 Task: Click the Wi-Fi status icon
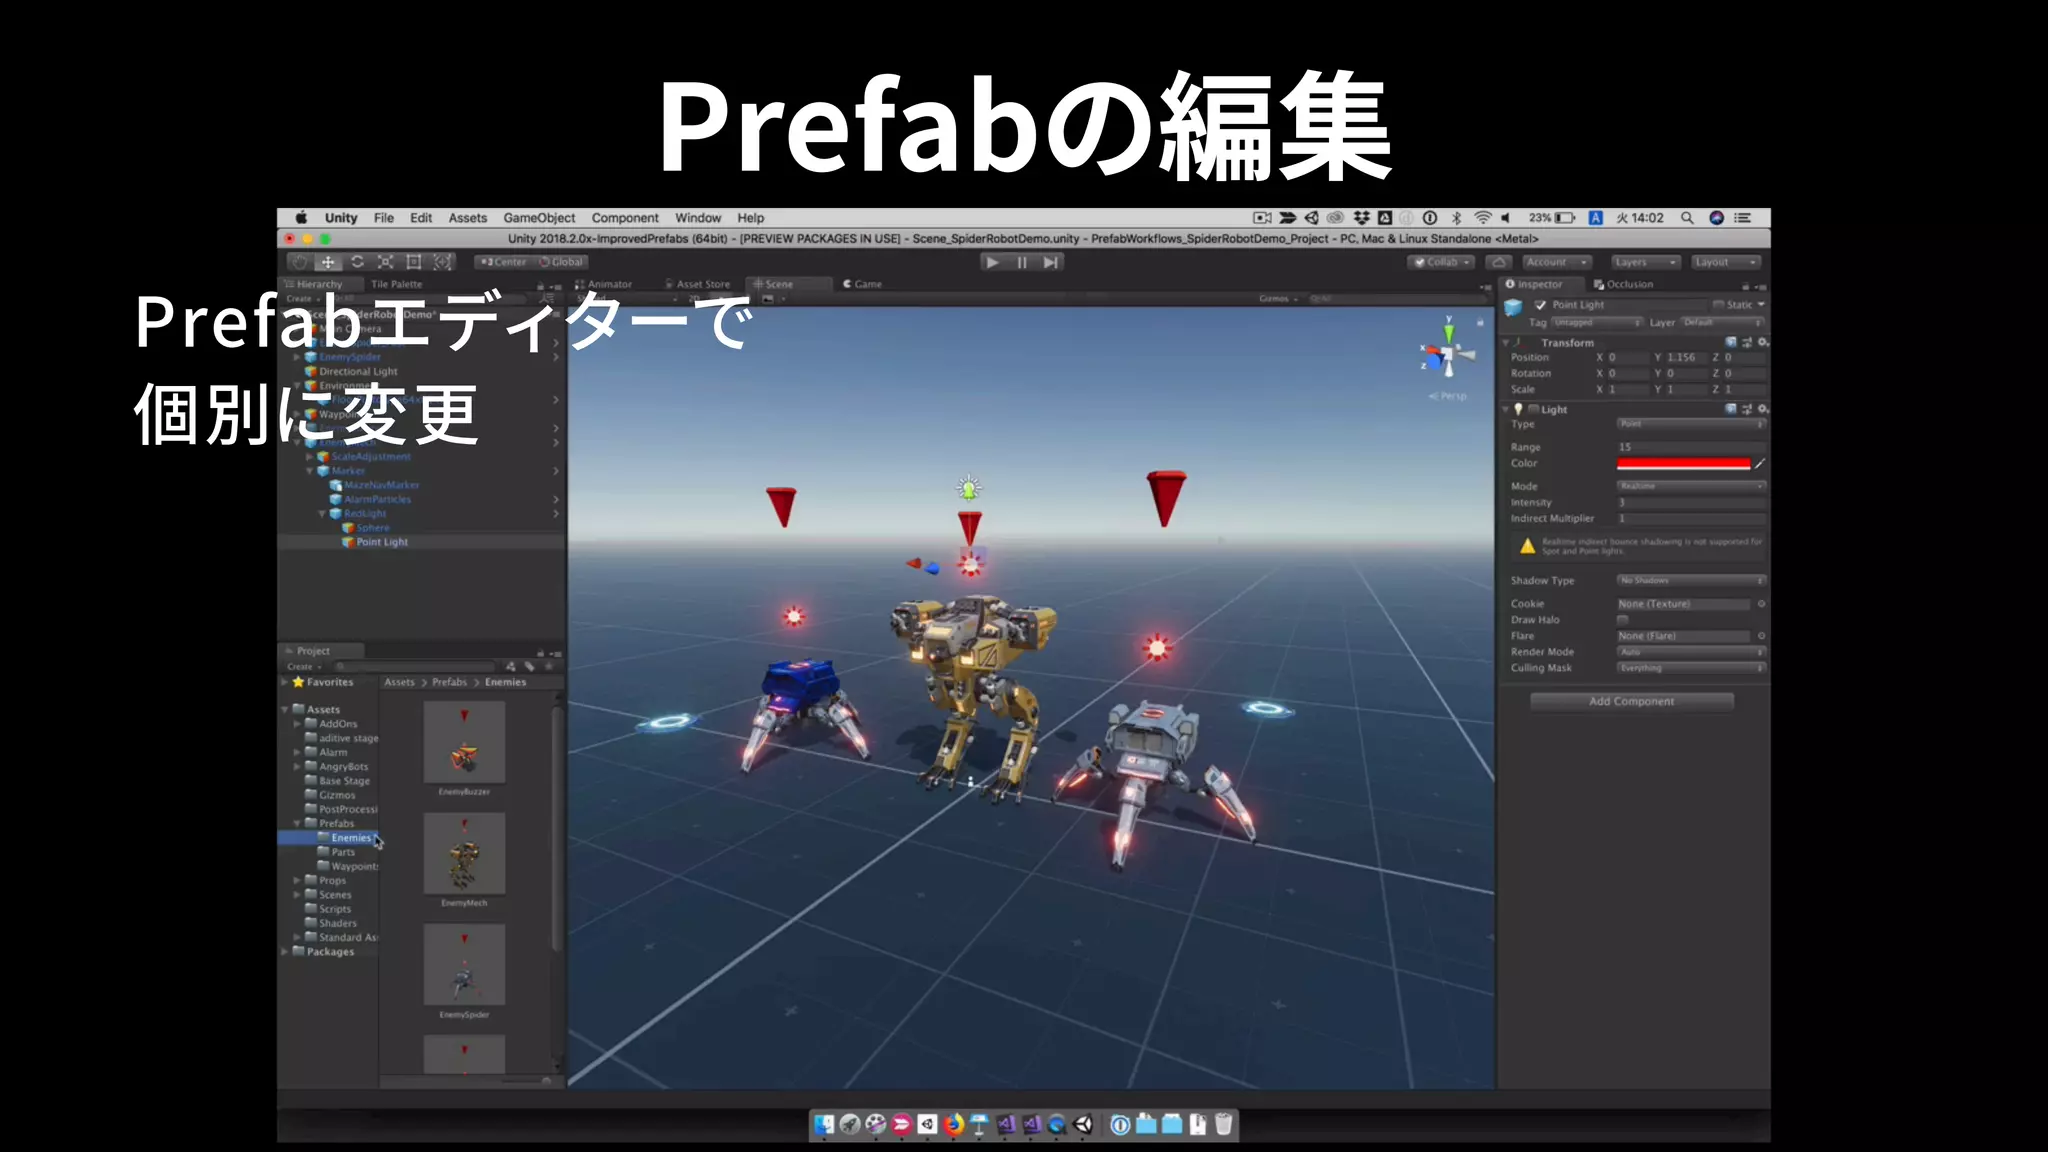tap(1482, 218)
